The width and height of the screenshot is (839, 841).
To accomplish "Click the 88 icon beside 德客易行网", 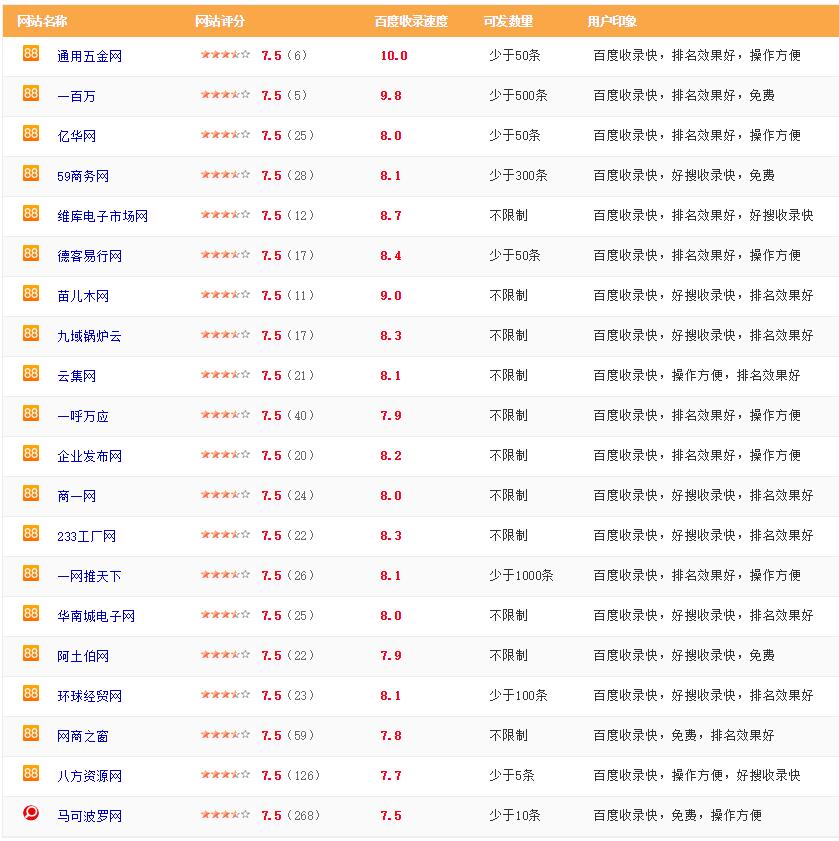I will 31,253.
